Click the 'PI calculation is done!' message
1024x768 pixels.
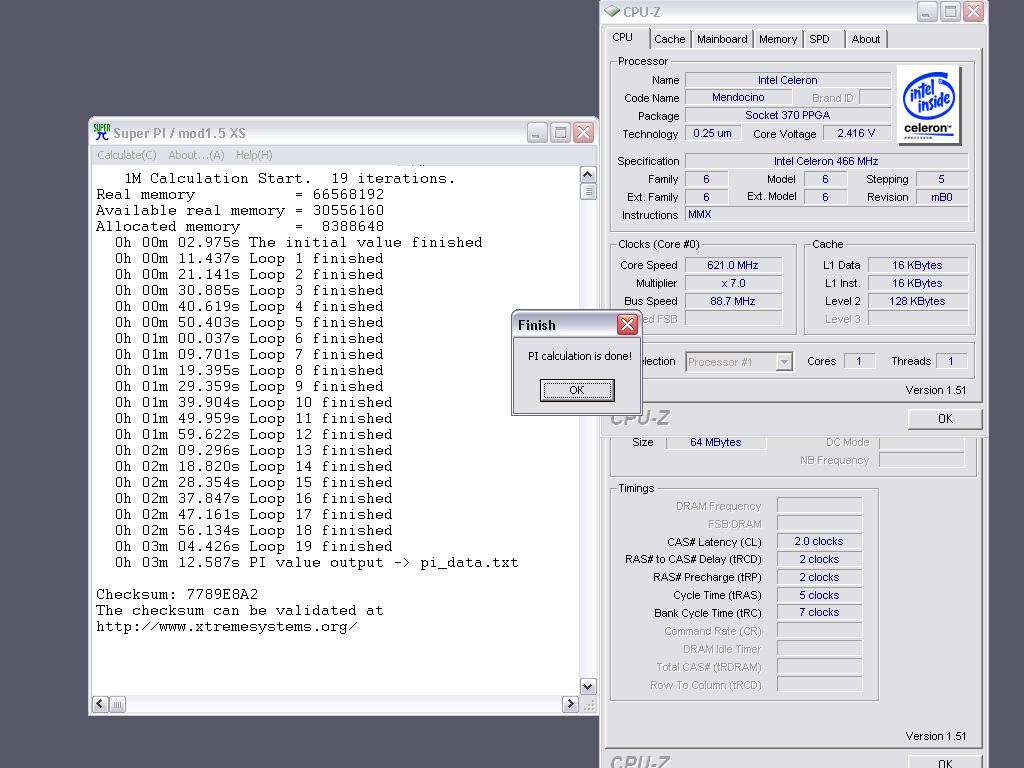580,356
